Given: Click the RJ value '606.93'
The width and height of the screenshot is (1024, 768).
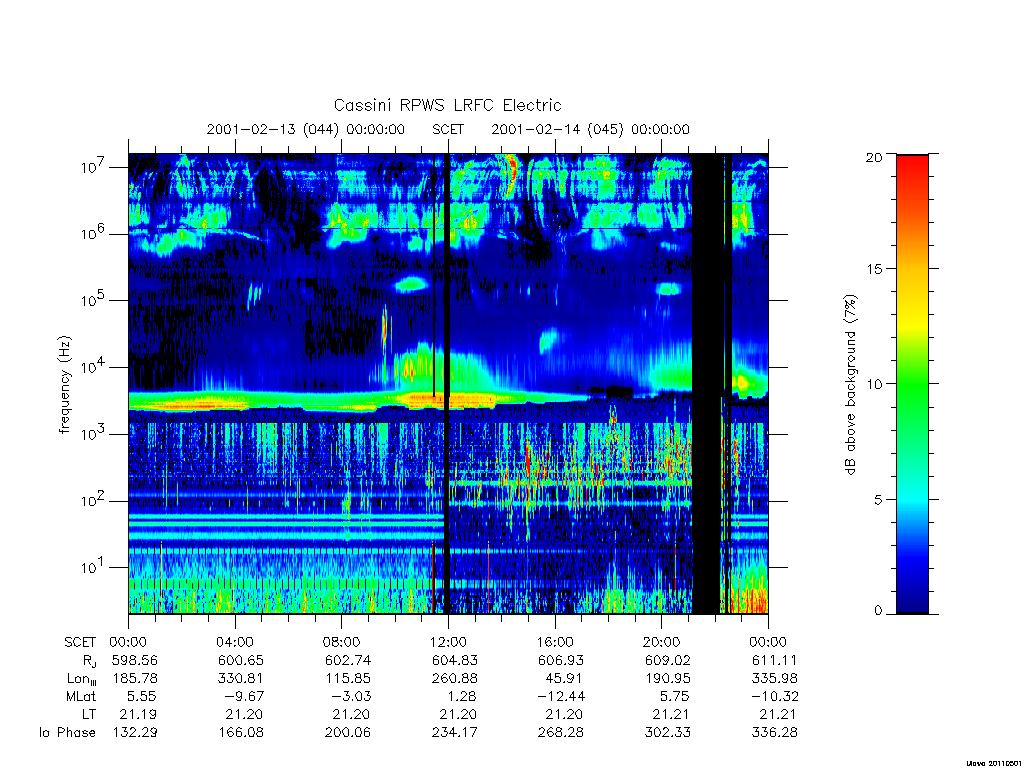Looking at the screenshot, I should (x=560, y=660).
